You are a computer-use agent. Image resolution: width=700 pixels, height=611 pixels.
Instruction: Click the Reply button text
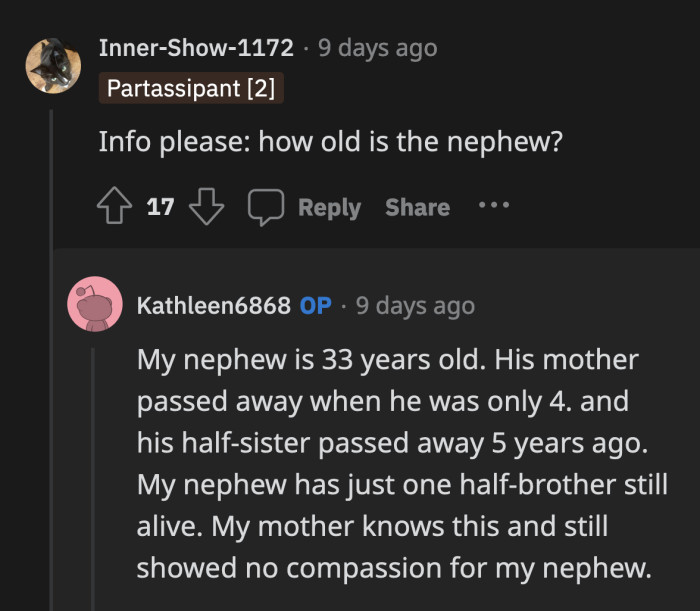pyautogui.click(x=329, y=207)
